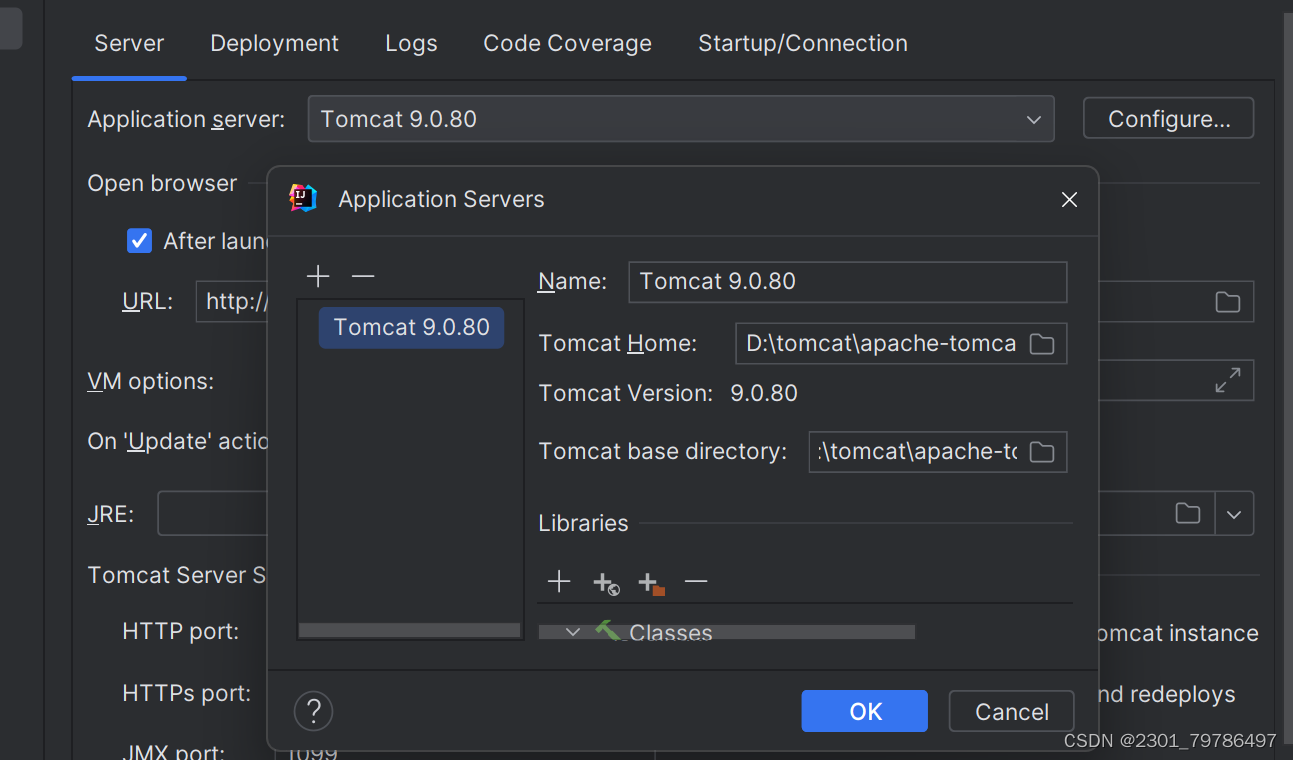Add library from URL globe-plus icon

tap(606, 583)
